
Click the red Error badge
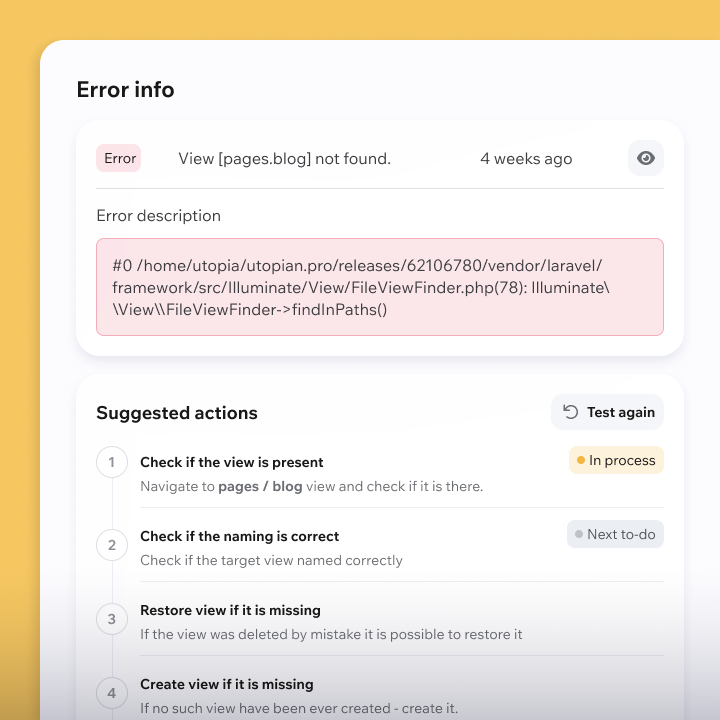[x=119, y=158]
